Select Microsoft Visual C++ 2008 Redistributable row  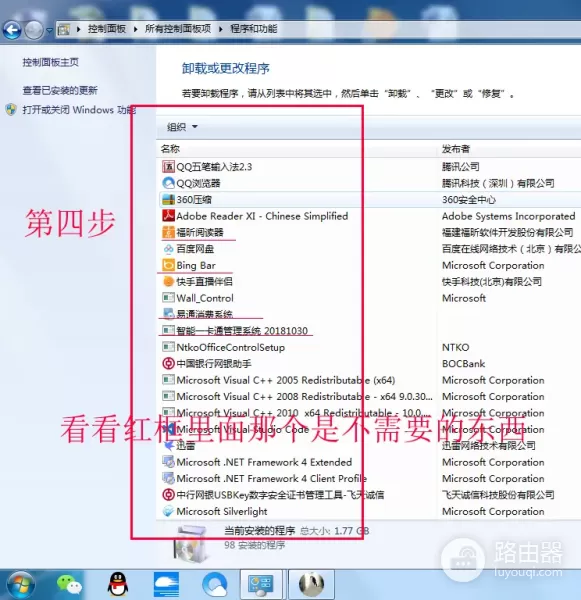[369, 396]
